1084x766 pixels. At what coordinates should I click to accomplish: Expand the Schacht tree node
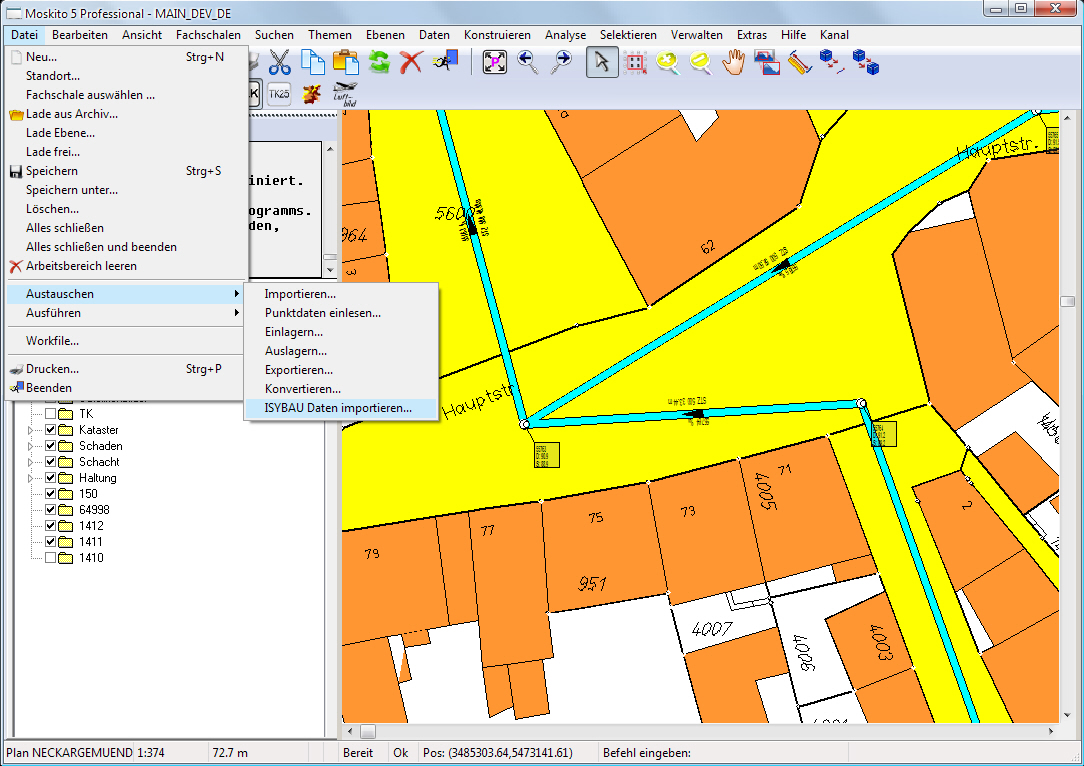coord(30,462)
